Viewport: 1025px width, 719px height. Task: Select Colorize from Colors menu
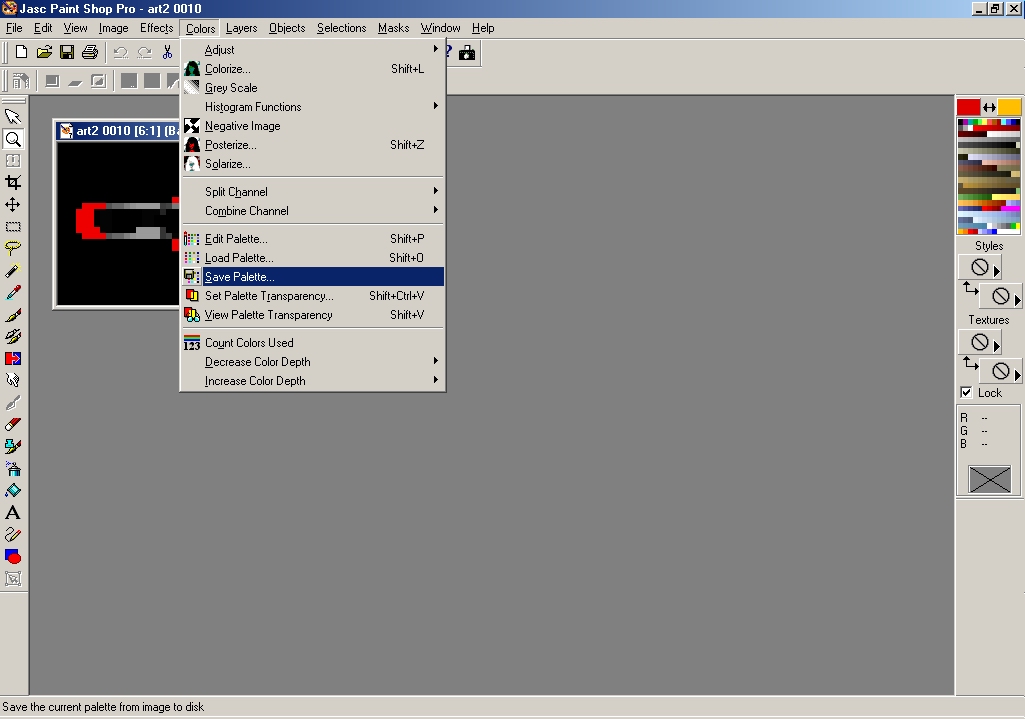click(312, 69)
